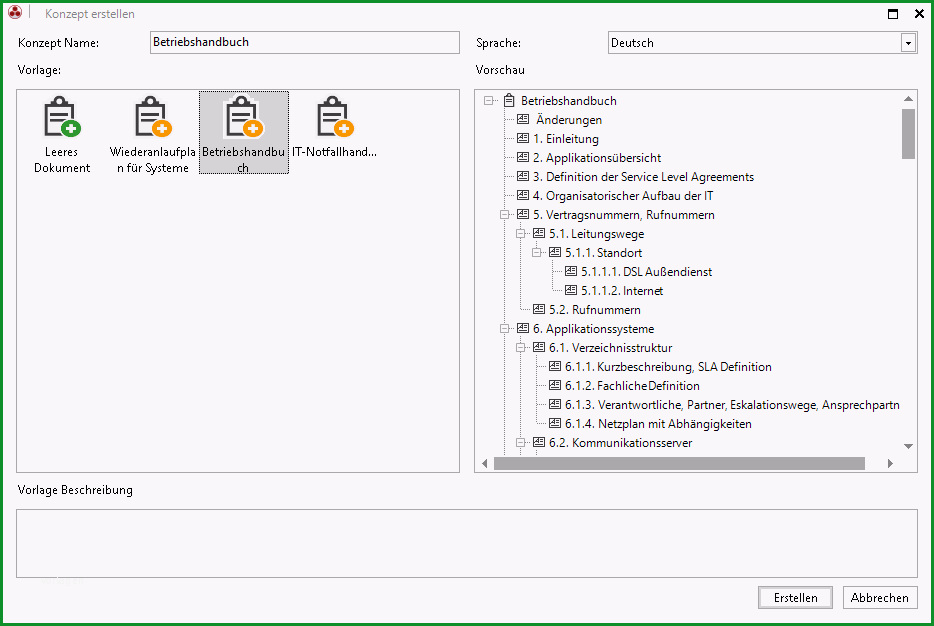Viewport: 934px width, 626px height.
Task: Click the icon beside 1. Einleitung
Action: pos(523,139)
